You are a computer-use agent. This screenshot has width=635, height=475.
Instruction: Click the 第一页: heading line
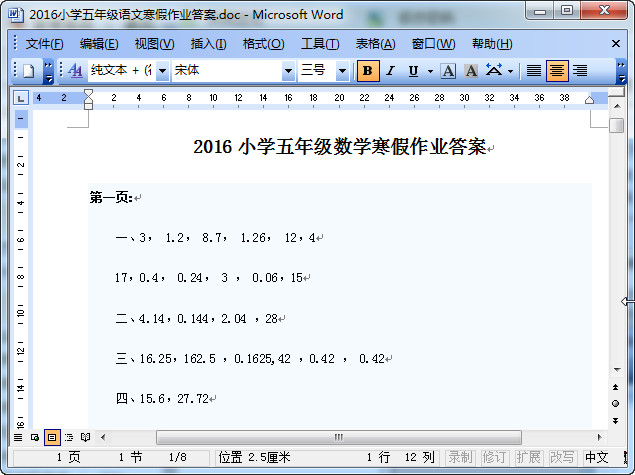click(x=111, y=198)
